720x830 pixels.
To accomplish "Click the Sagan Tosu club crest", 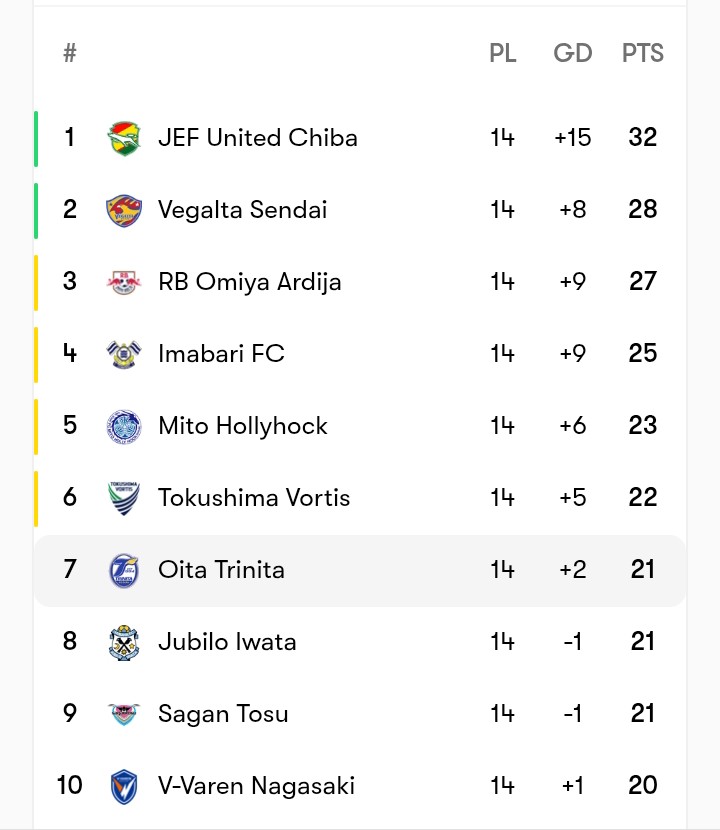I will 124,714.
